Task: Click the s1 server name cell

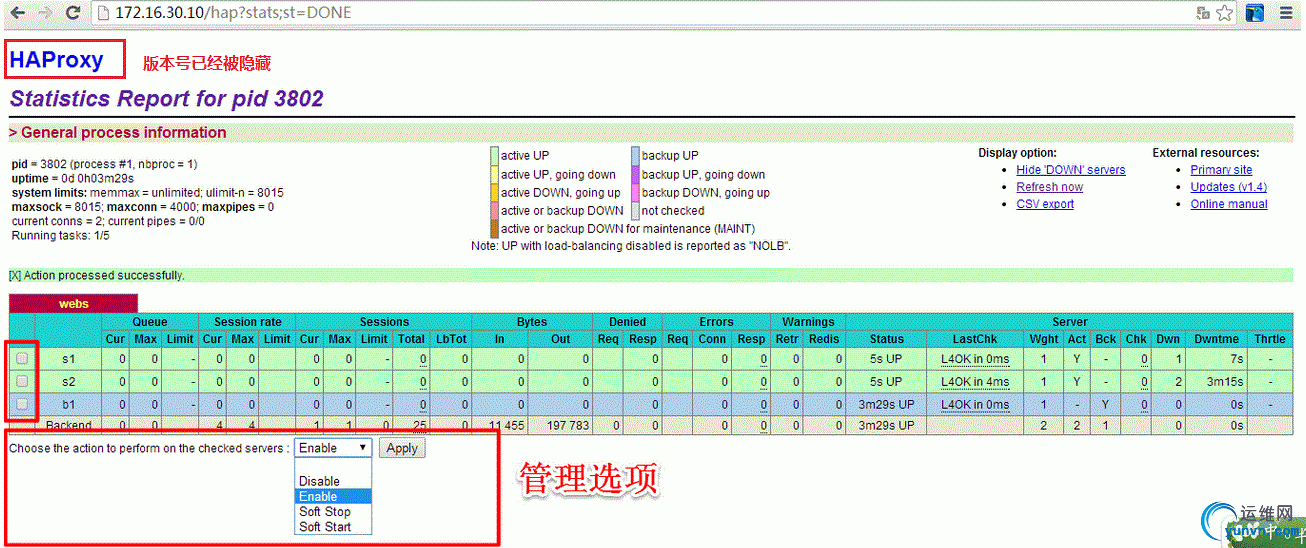Action: click(68, 358)
